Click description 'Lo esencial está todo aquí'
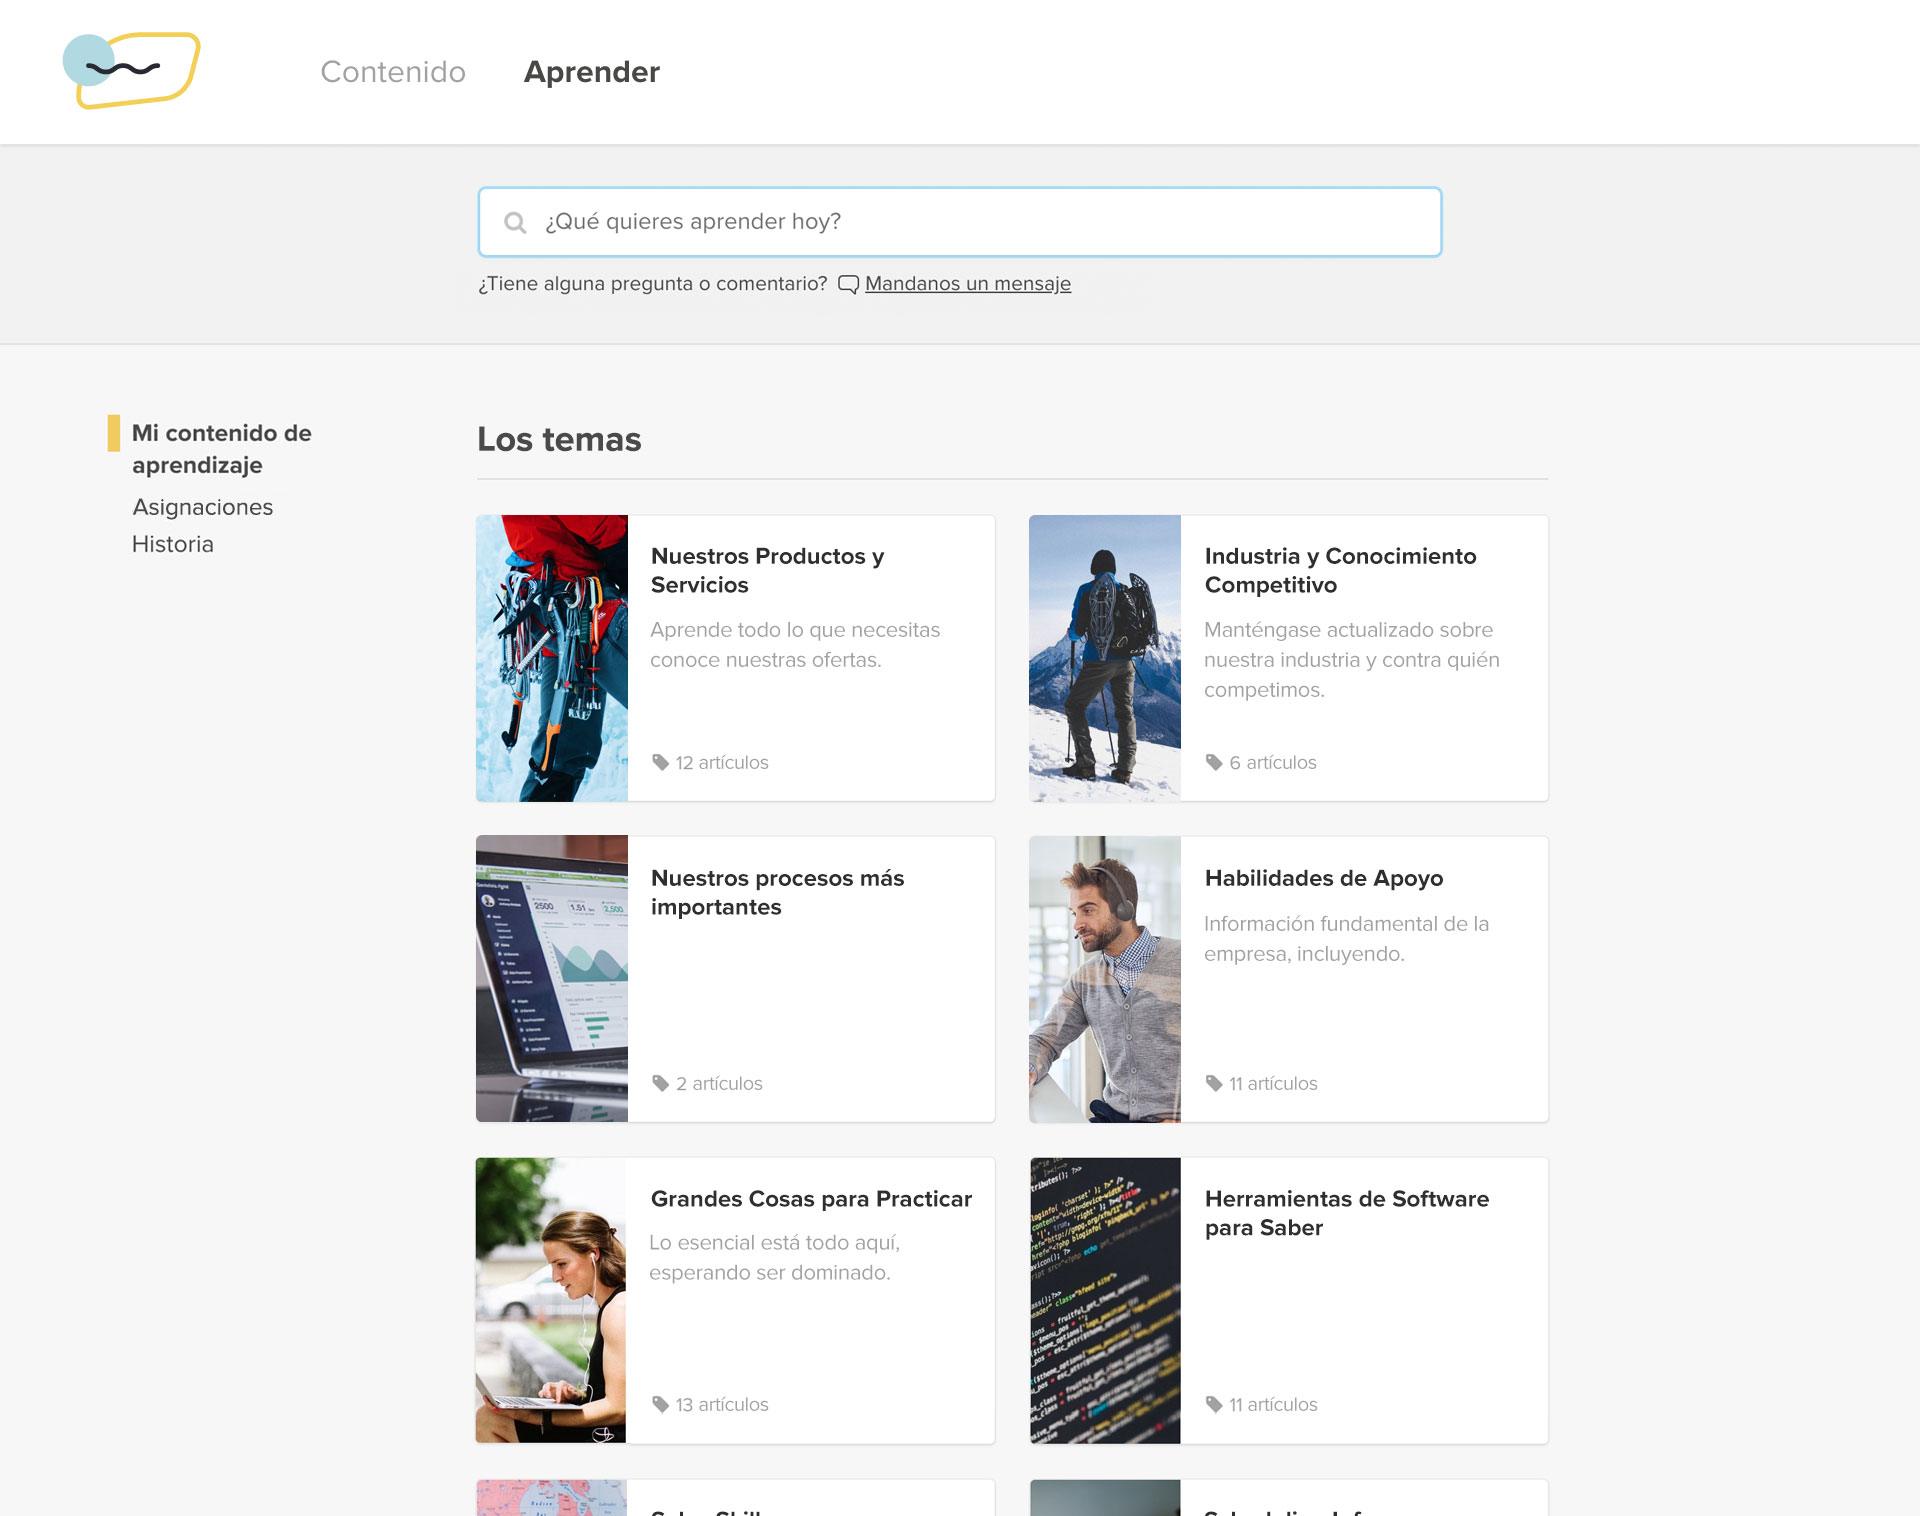The height and width of the screenshot is (1516, 1920). coord(775,1257)
